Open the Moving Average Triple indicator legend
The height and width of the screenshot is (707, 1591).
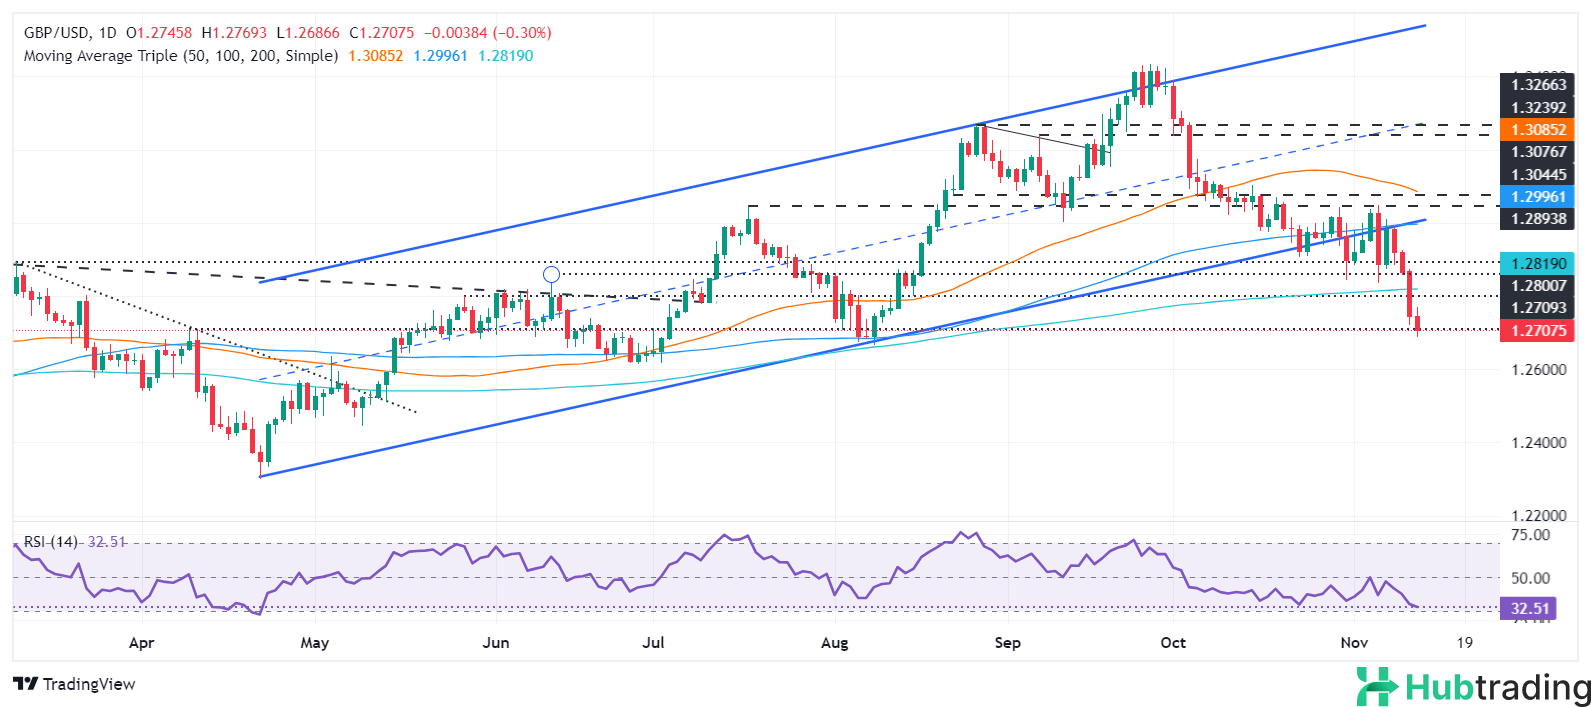coord(180,56)
